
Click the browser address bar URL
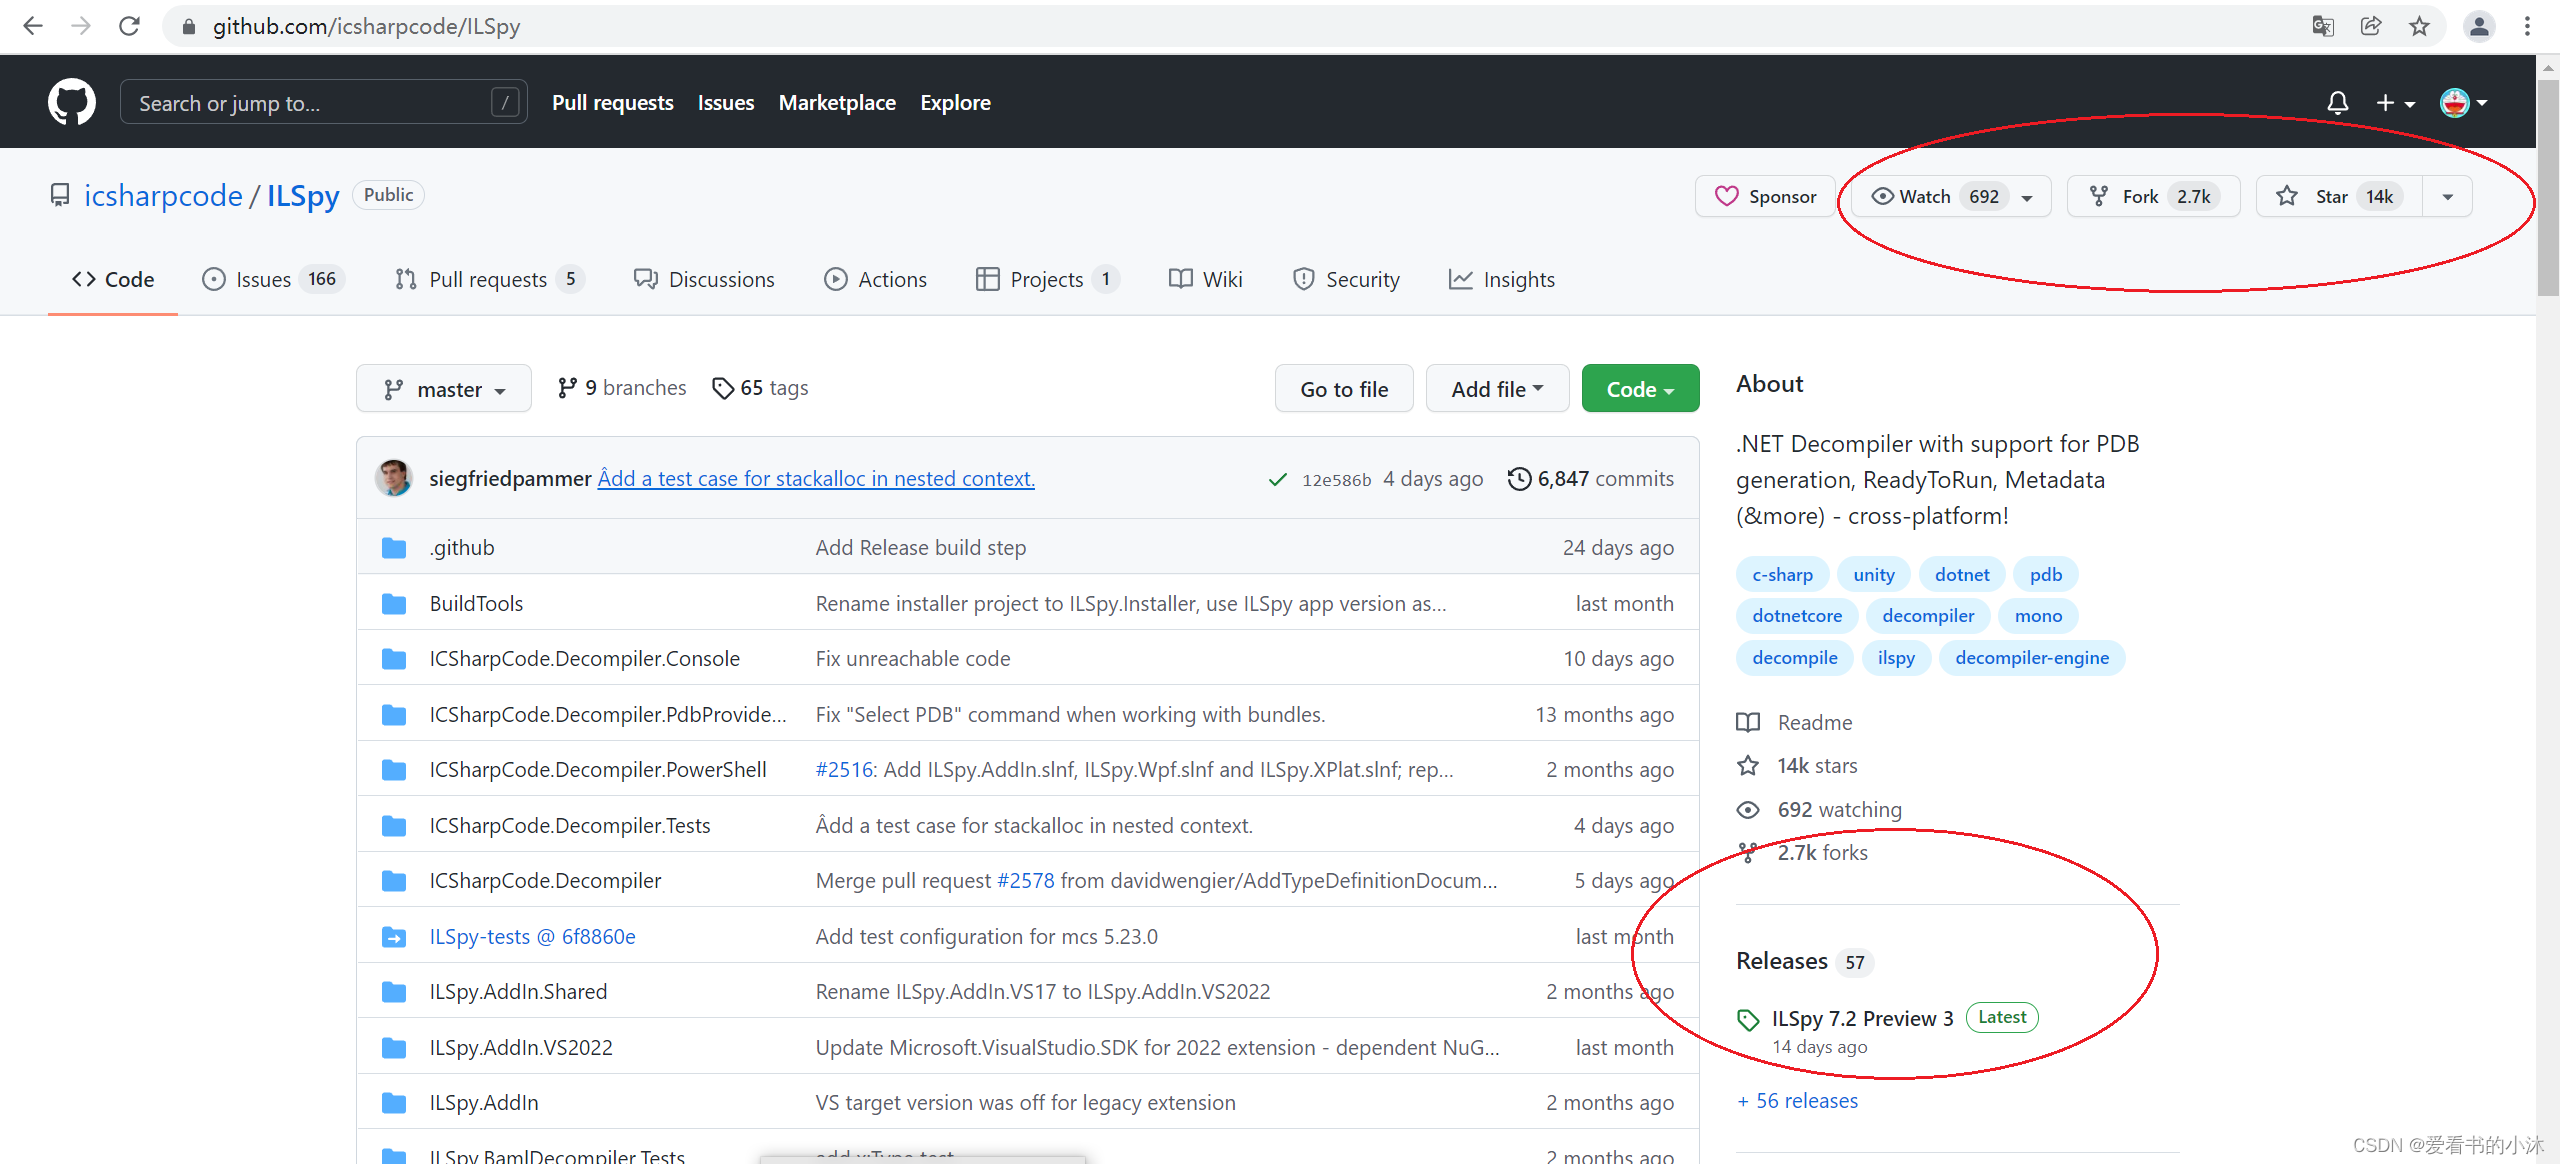pos(366,26)
